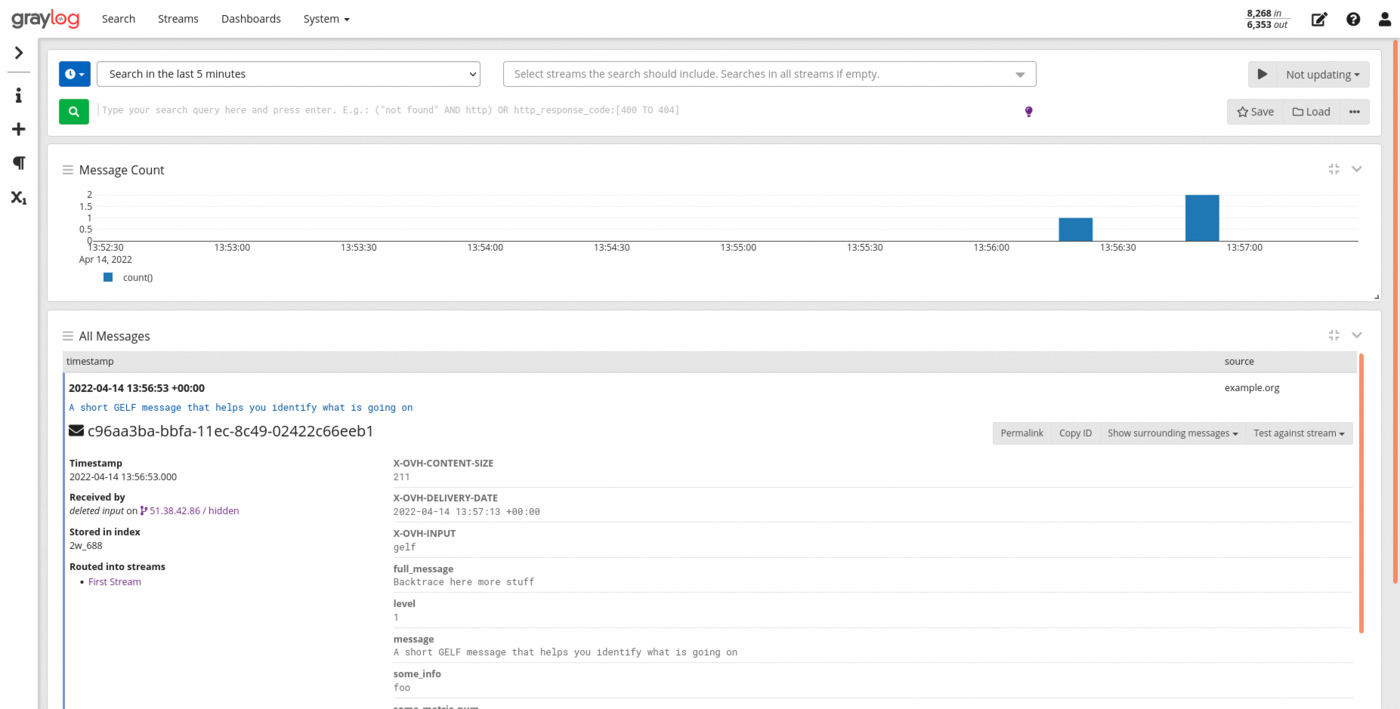The width and height of the screenshot is (1400, 709).
Task: Save the current search
Action: tap(1255, 111)
